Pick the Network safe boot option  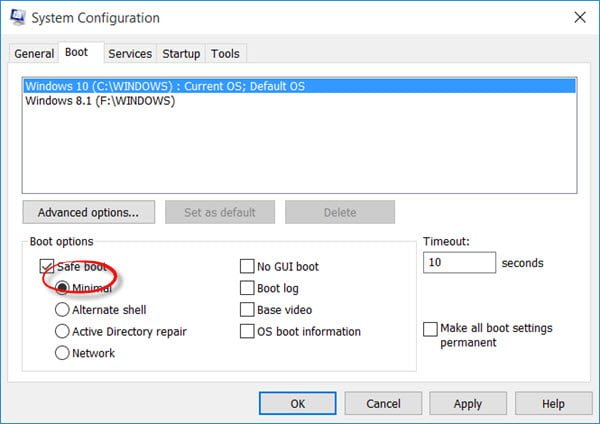pos(63,353)
